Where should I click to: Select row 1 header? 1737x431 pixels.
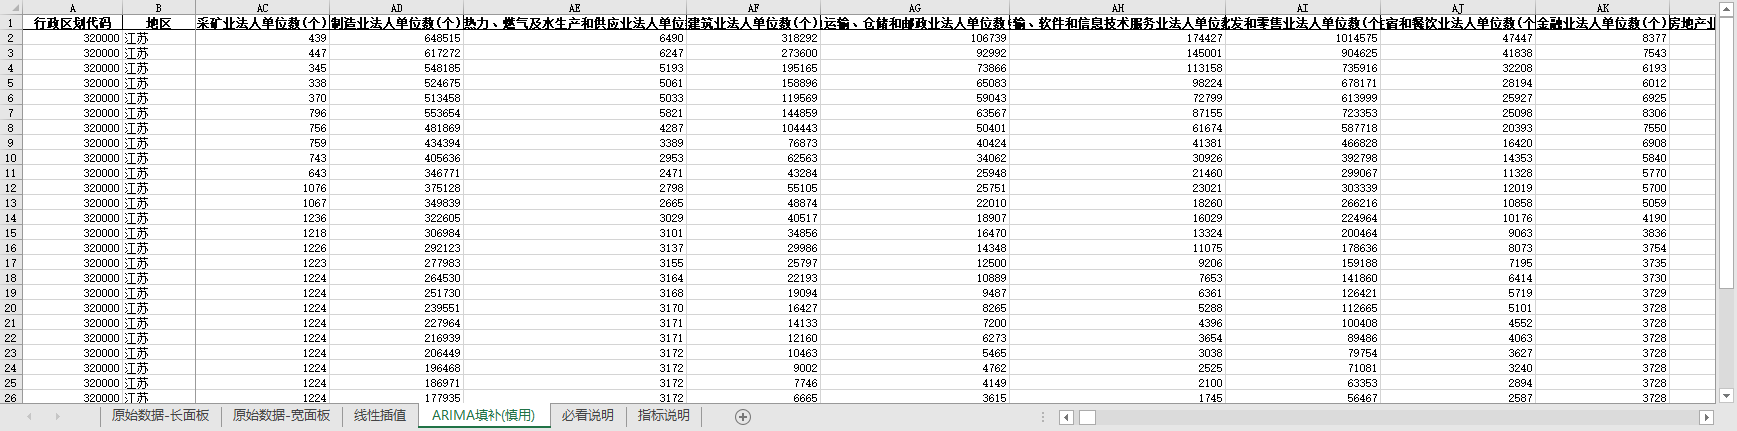coord(10,23)
